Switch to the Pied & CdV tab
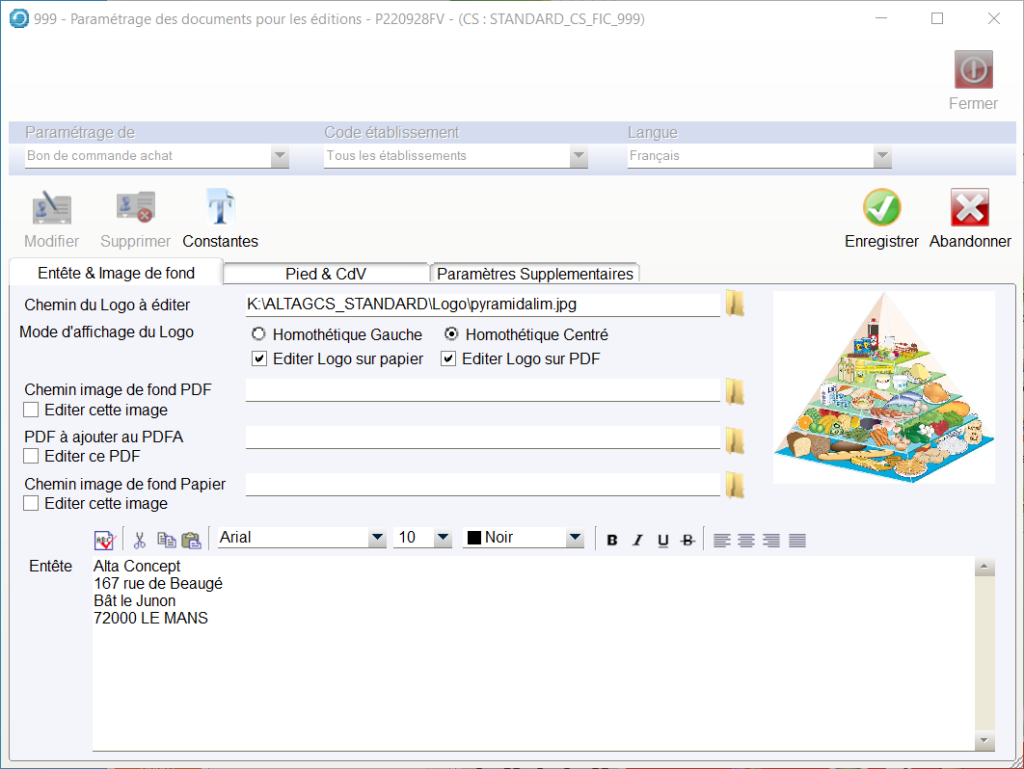 [x=326, y=274]
